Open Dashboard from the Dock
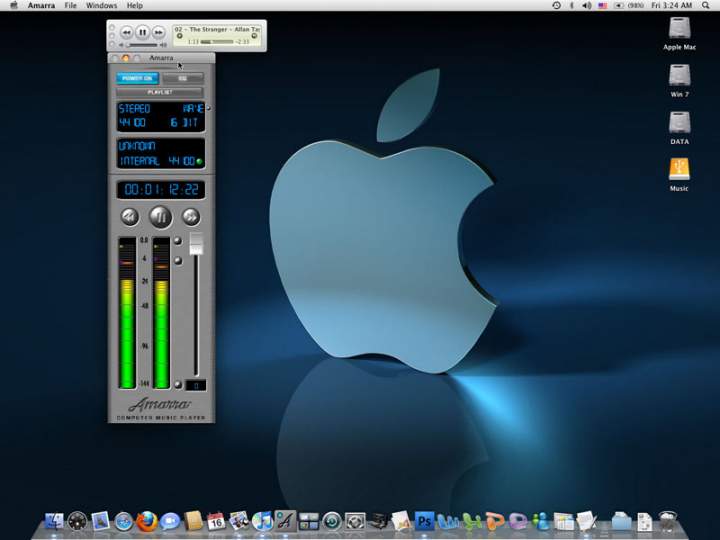720x540 pixels. [x=77, y=522]
